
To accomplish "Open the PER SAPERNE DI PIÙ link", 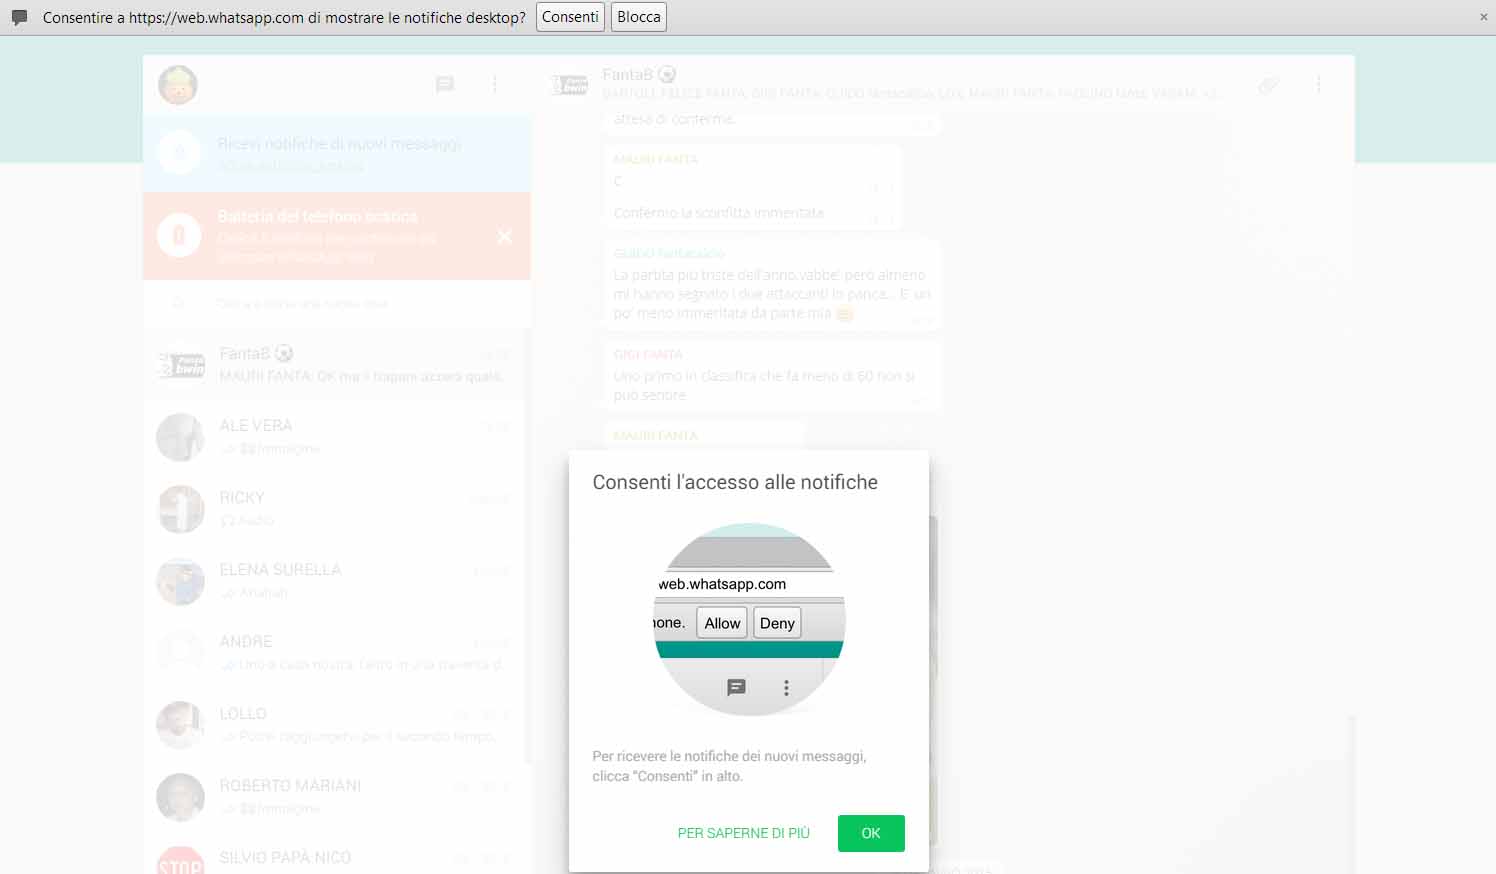I will tap(743, 833).
